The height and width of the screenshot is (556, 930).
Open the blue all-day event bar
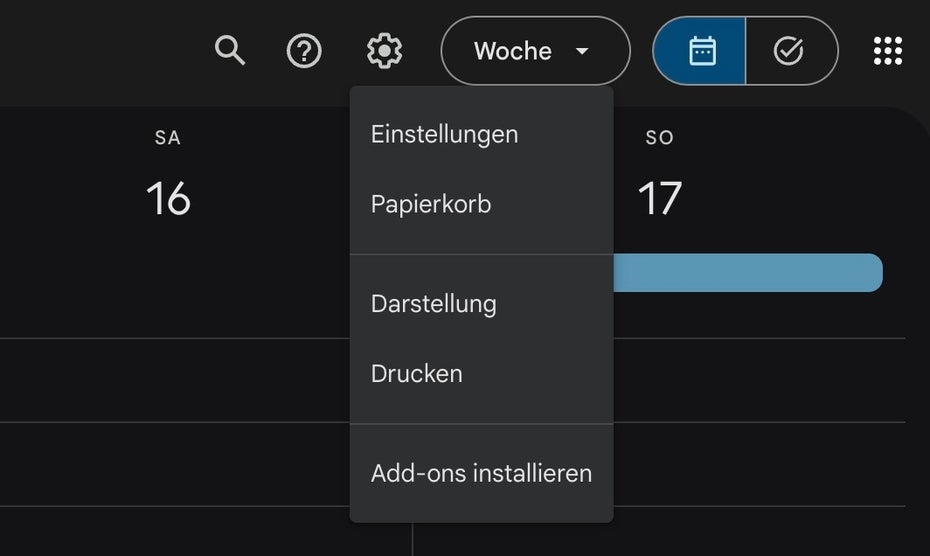[x=747, y=273]
